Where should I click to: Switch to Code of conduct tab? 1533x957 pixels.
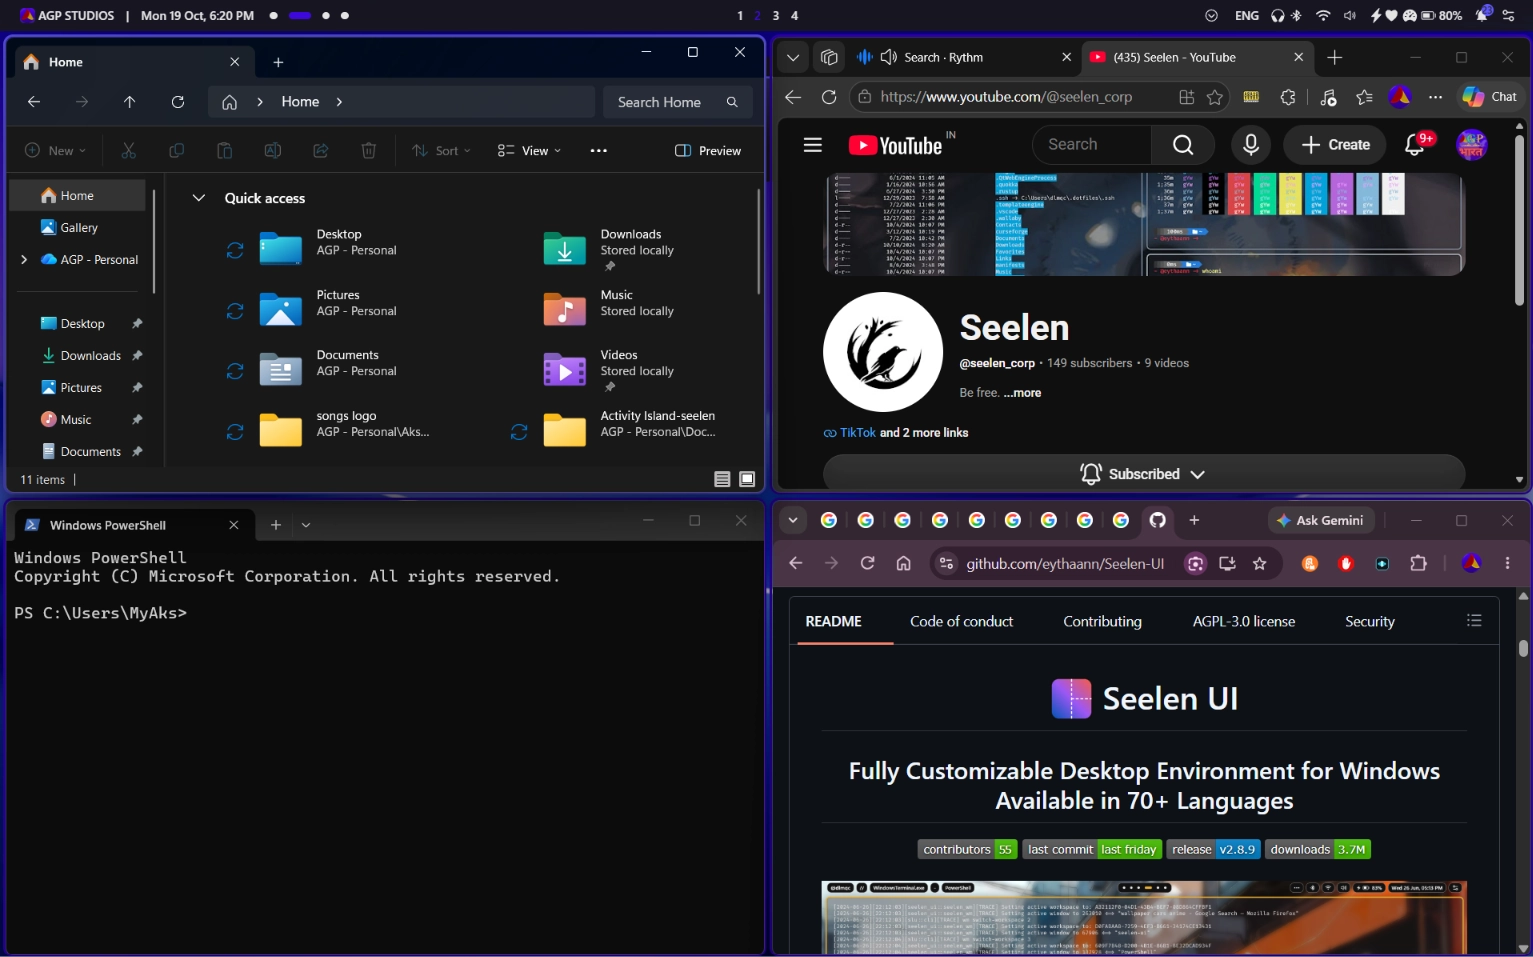coord(961,622)
